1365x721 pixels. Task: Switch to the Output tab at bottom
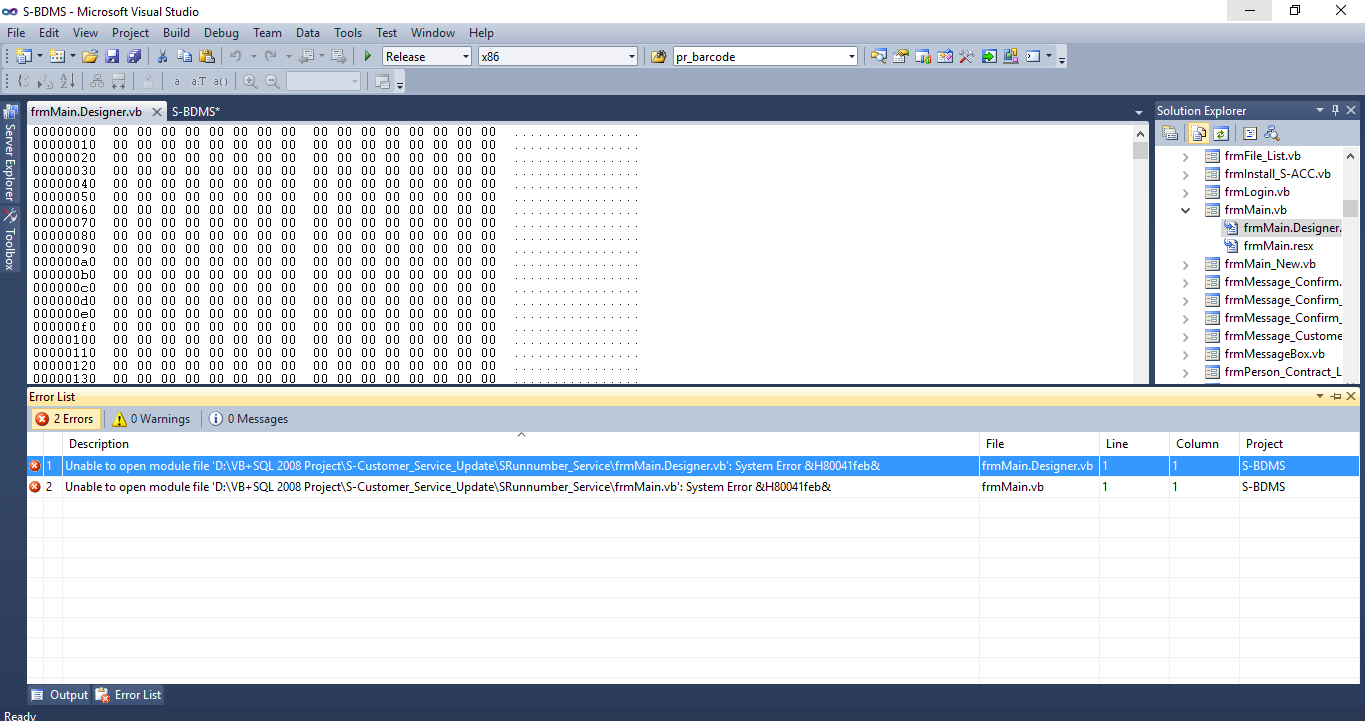tap(59, 695)
